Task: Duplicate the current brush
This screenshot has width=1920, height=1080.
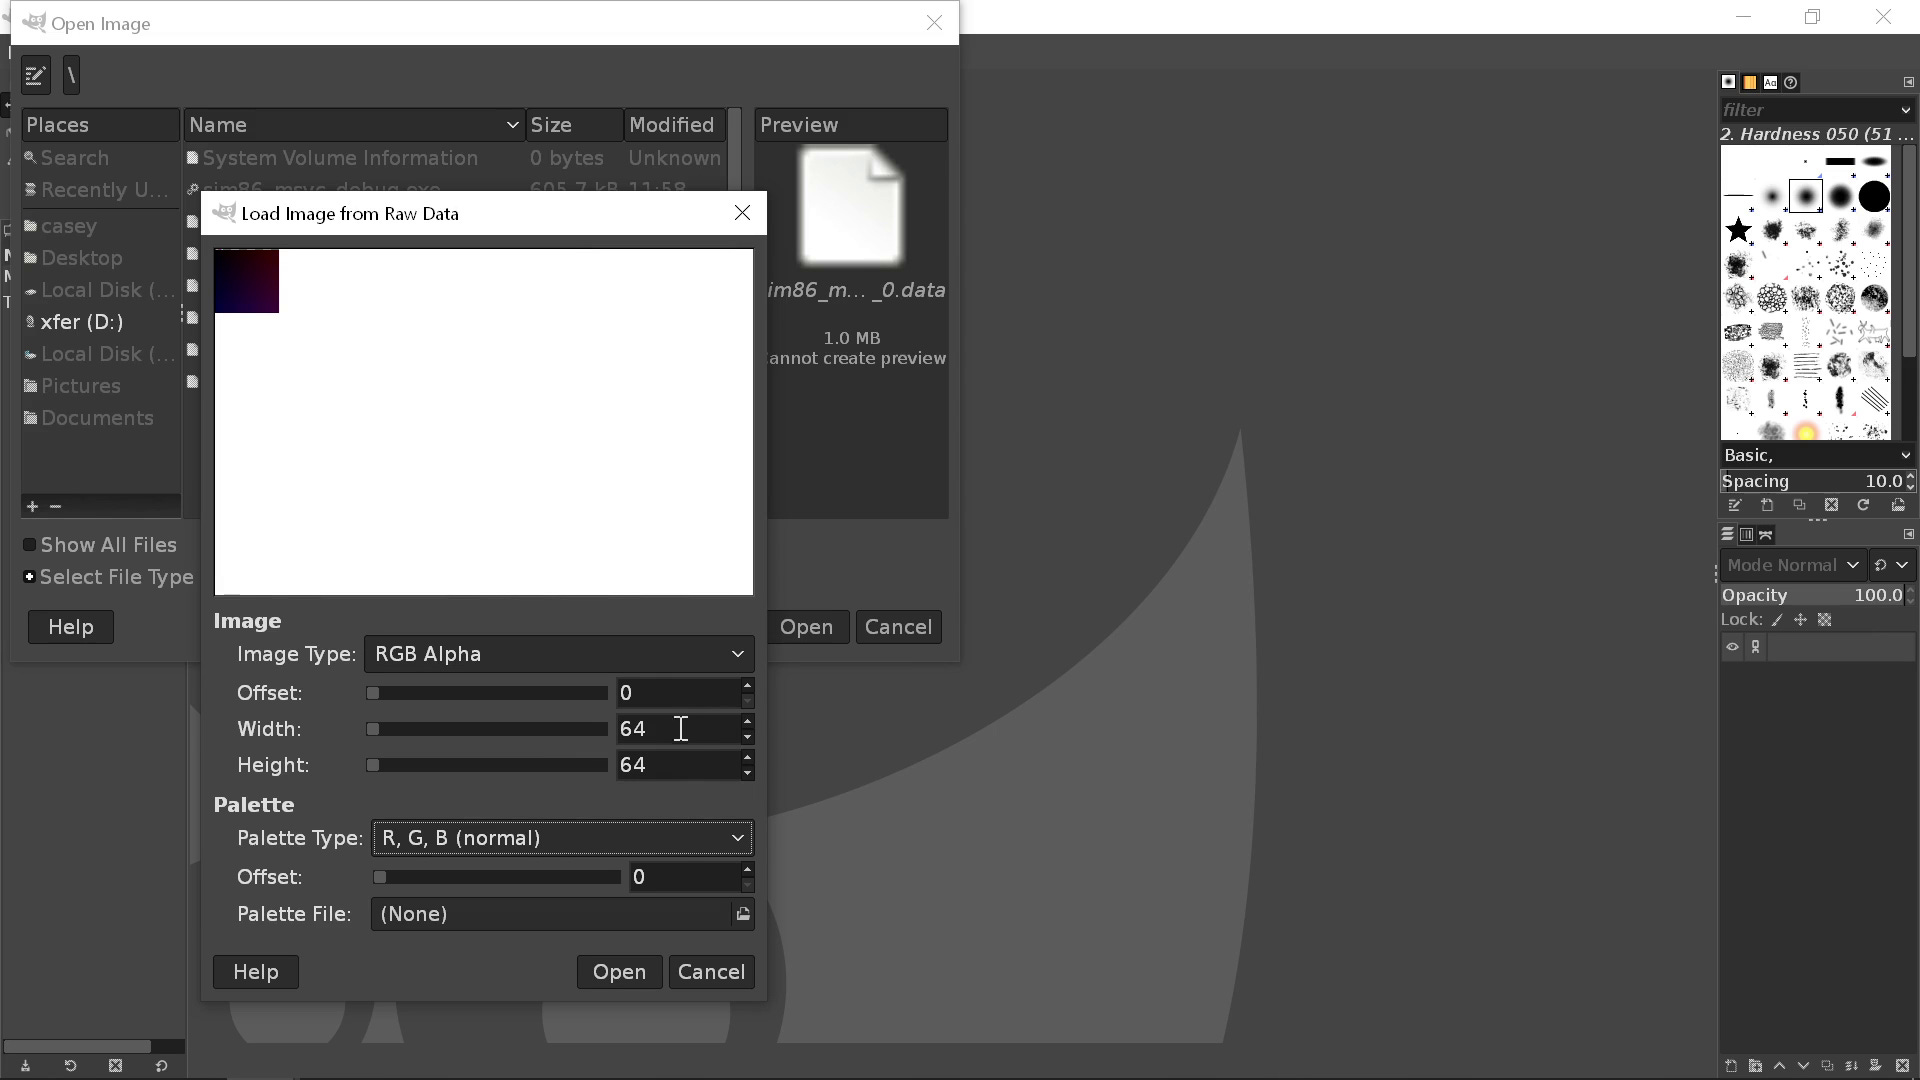Action: tap(1799, 505)
